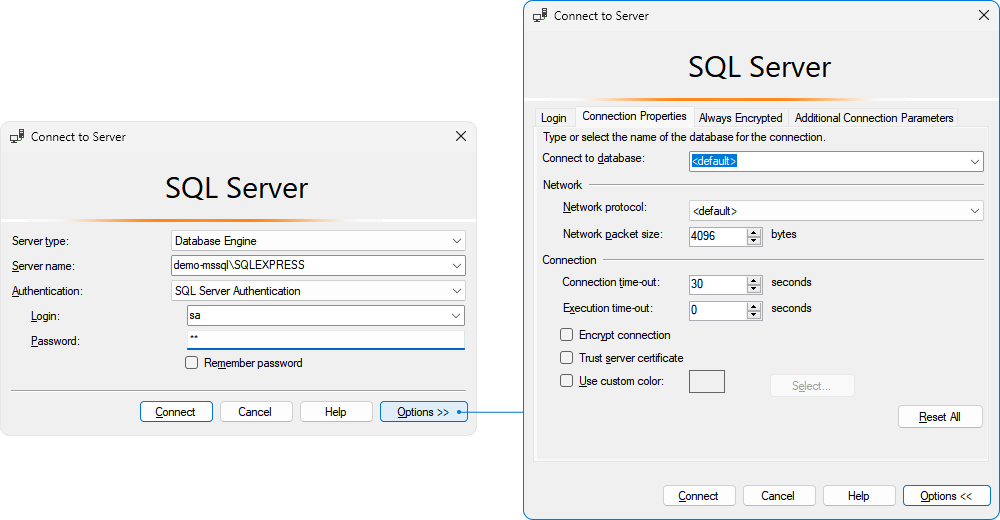
Task: Click the Reset All button
Action: click(x=940, y=417)
